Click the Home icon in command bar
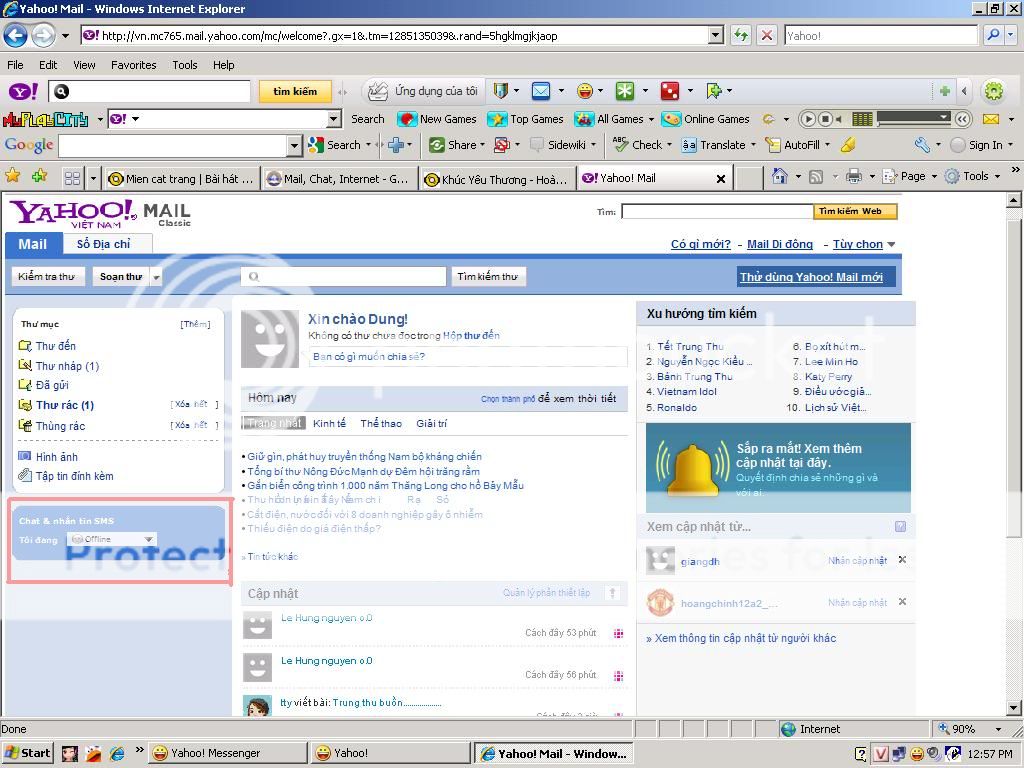The image size is (1024, 768). (x=780, y=177)
